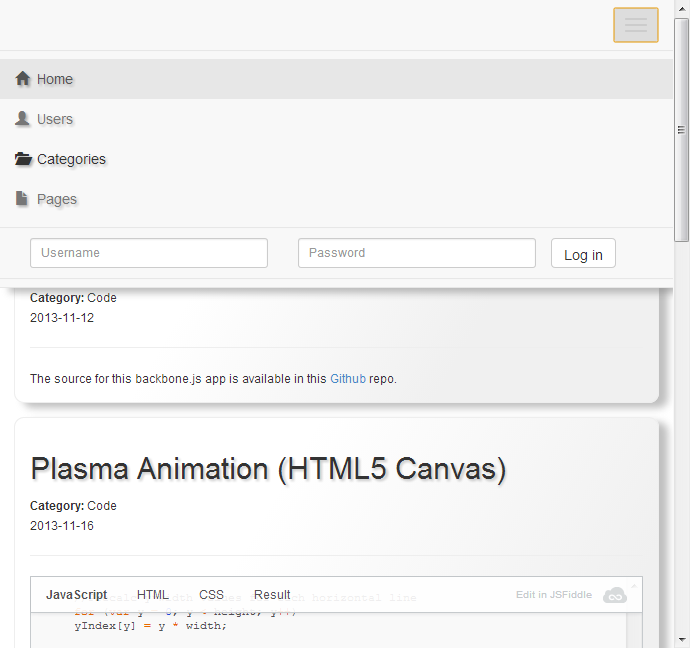Focus the Username input field

(x=149, y=253)
